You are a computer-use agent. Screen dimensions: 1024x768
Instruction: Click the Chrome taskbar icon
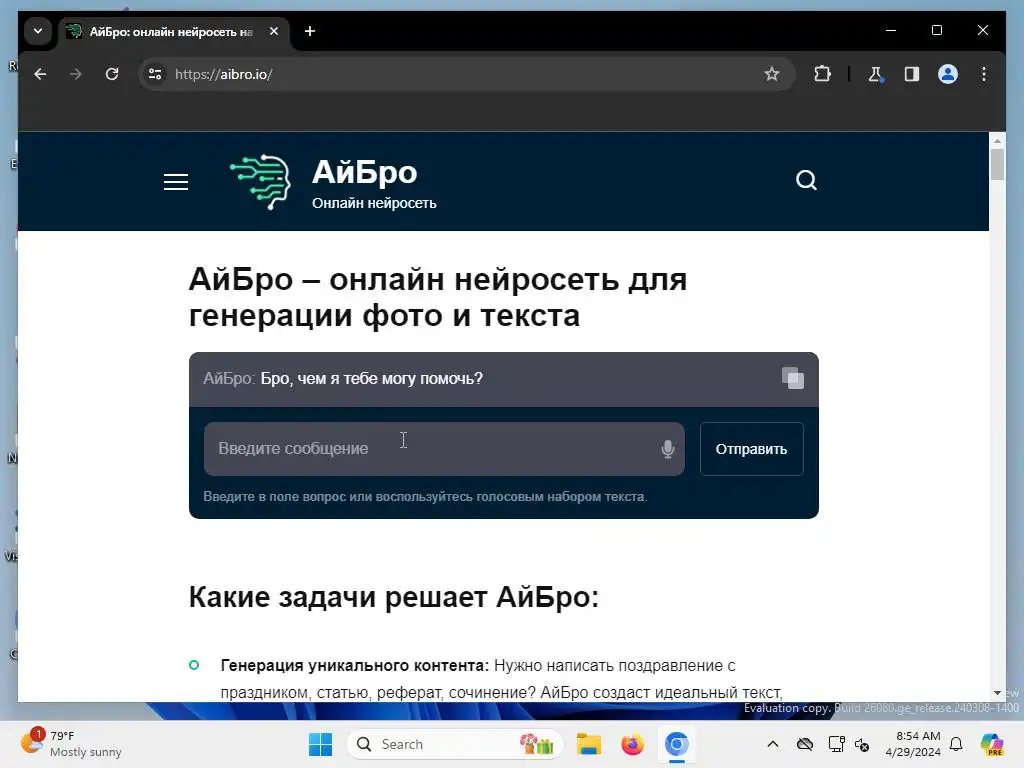(x=677, y=744)
